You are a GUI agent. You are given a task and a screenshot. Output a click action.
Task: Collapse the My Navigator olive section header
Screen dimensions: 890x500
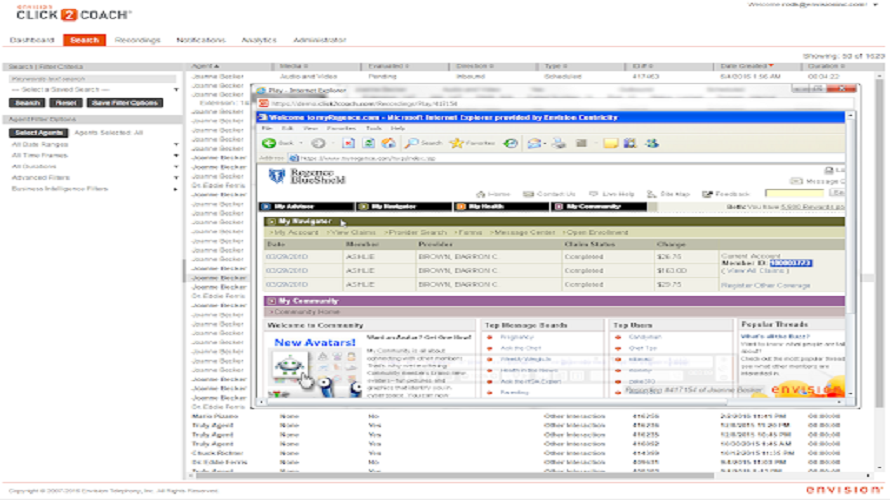click(555, 221)
